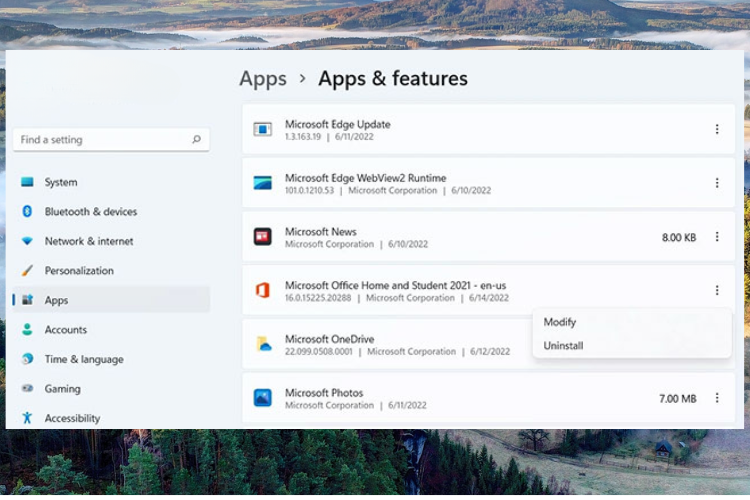Open more options for Microsoft Photos
Screen dimensions: 750x500
click(x=717, y=398)
